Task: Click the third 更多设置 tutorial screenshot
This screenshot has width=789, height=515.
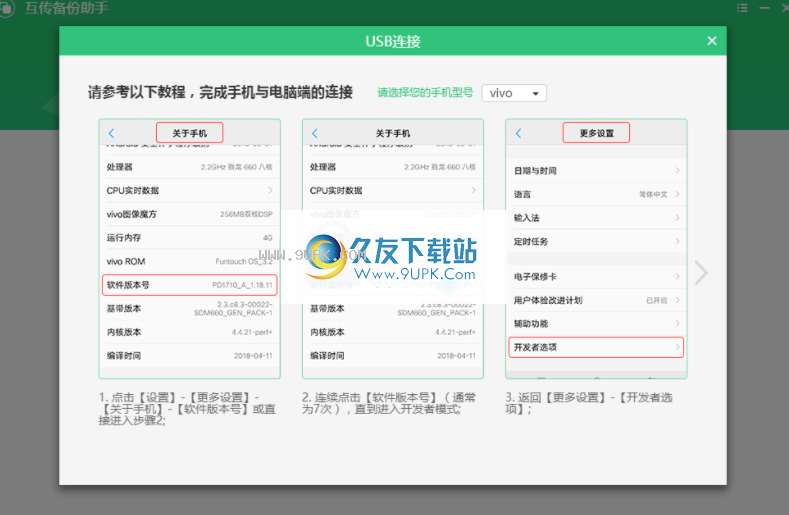Action: 596,249
